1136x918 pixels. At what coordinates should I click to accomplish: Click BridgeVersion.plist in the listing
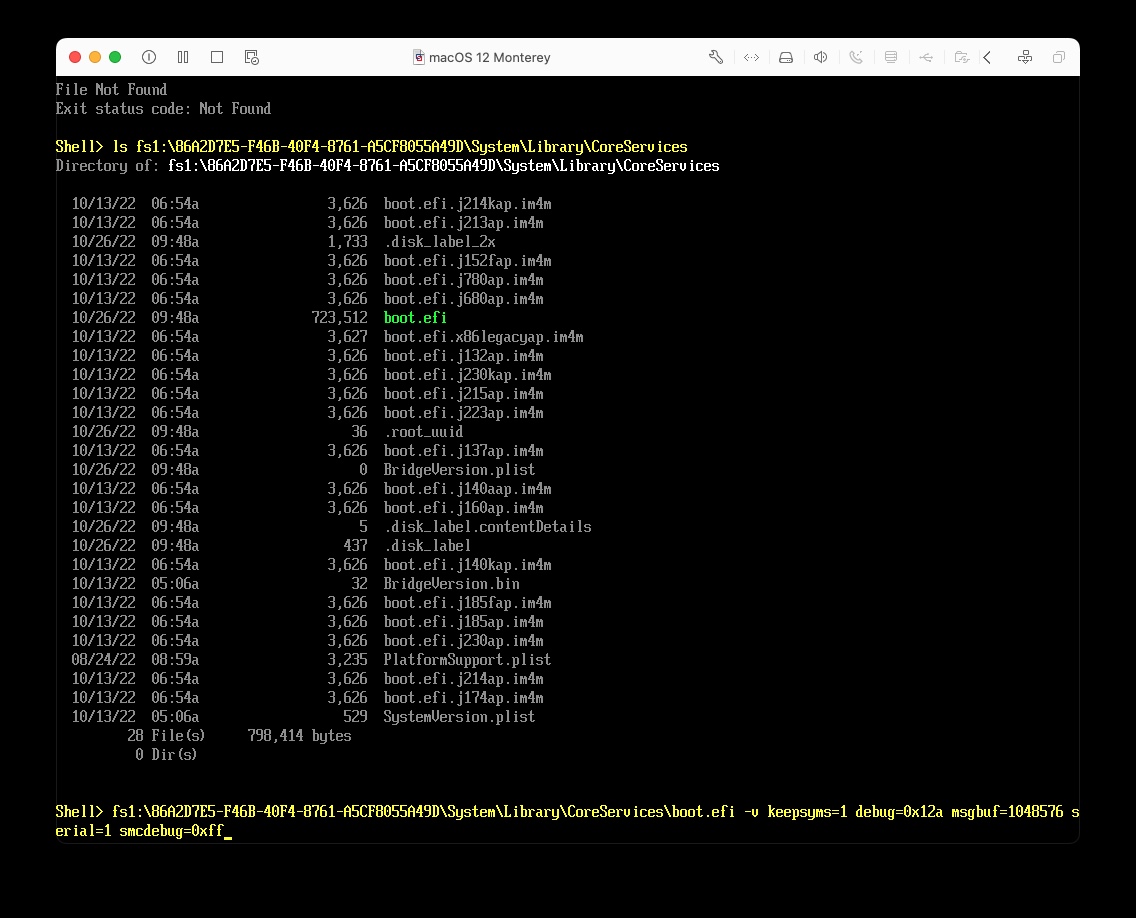click(x=459, y=470)
